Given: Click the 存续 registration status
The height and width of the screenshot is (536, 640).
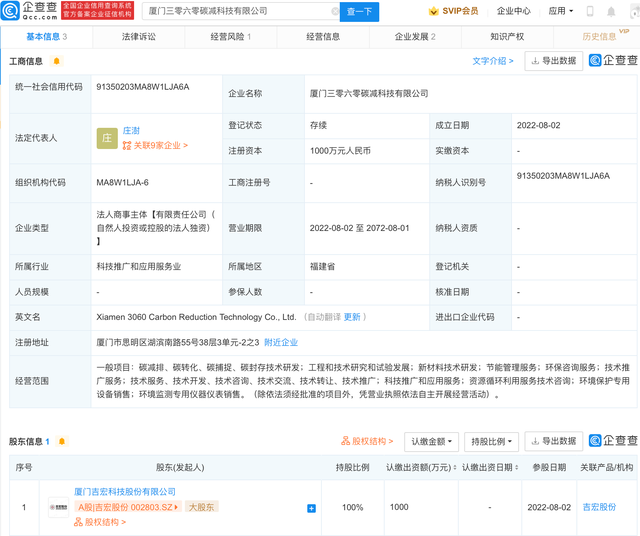Looking at the screenshot, I should click(x=318, y=125).
